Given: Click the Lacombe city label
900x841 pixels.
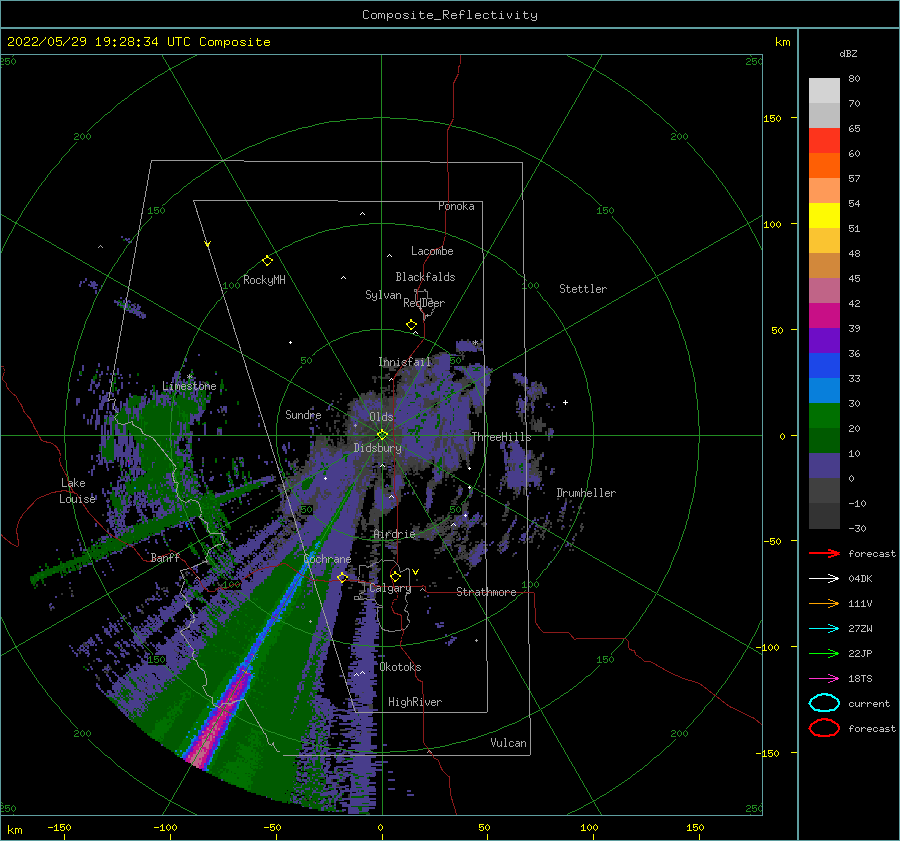Looking at the screenshot, I should [432, 251].
